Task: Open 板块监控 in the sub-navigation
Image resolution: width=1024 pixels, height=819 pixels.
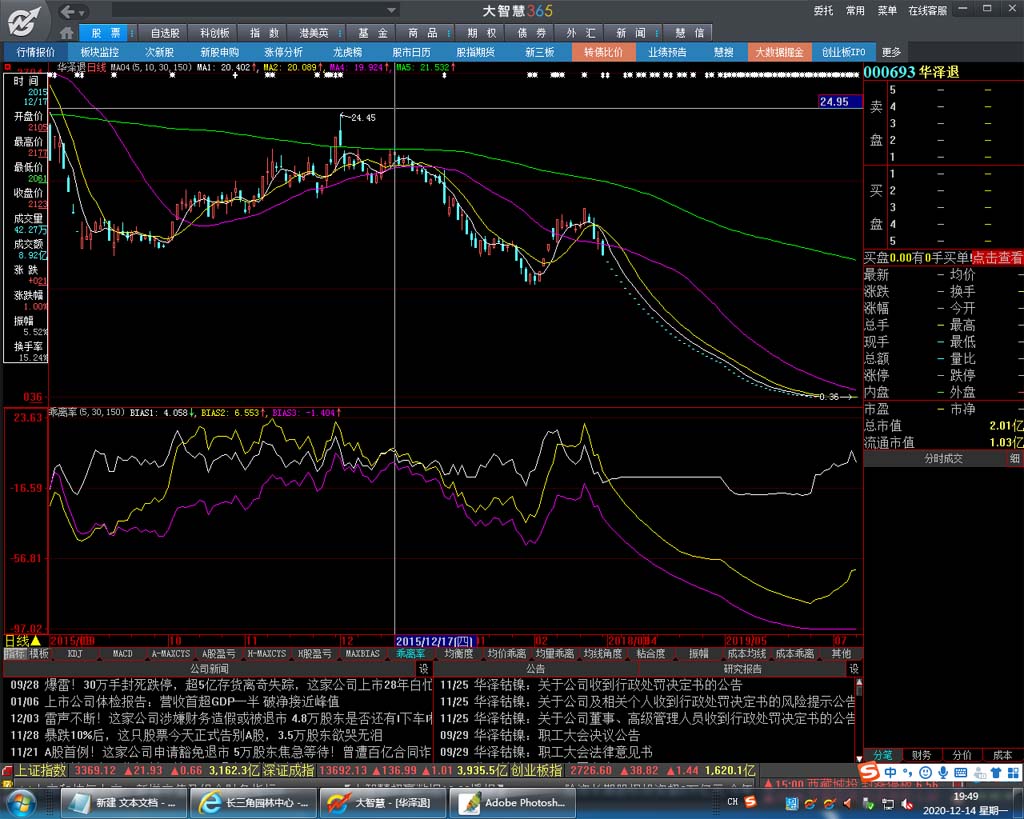Action: click(x=100, y=52)
